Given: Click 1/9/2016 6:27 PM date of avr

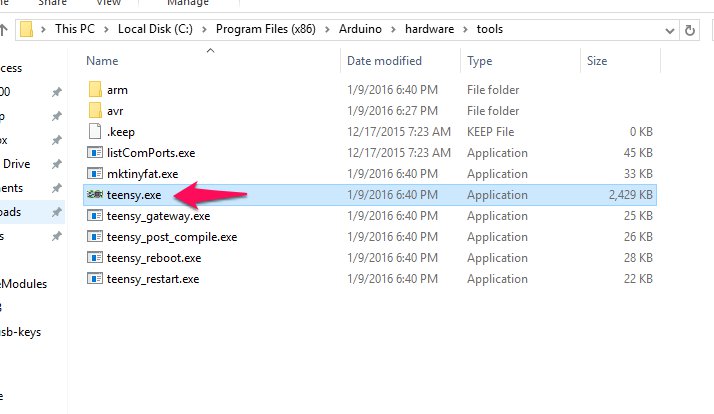Looking at the screenshot, I should [x=392, y=111].
